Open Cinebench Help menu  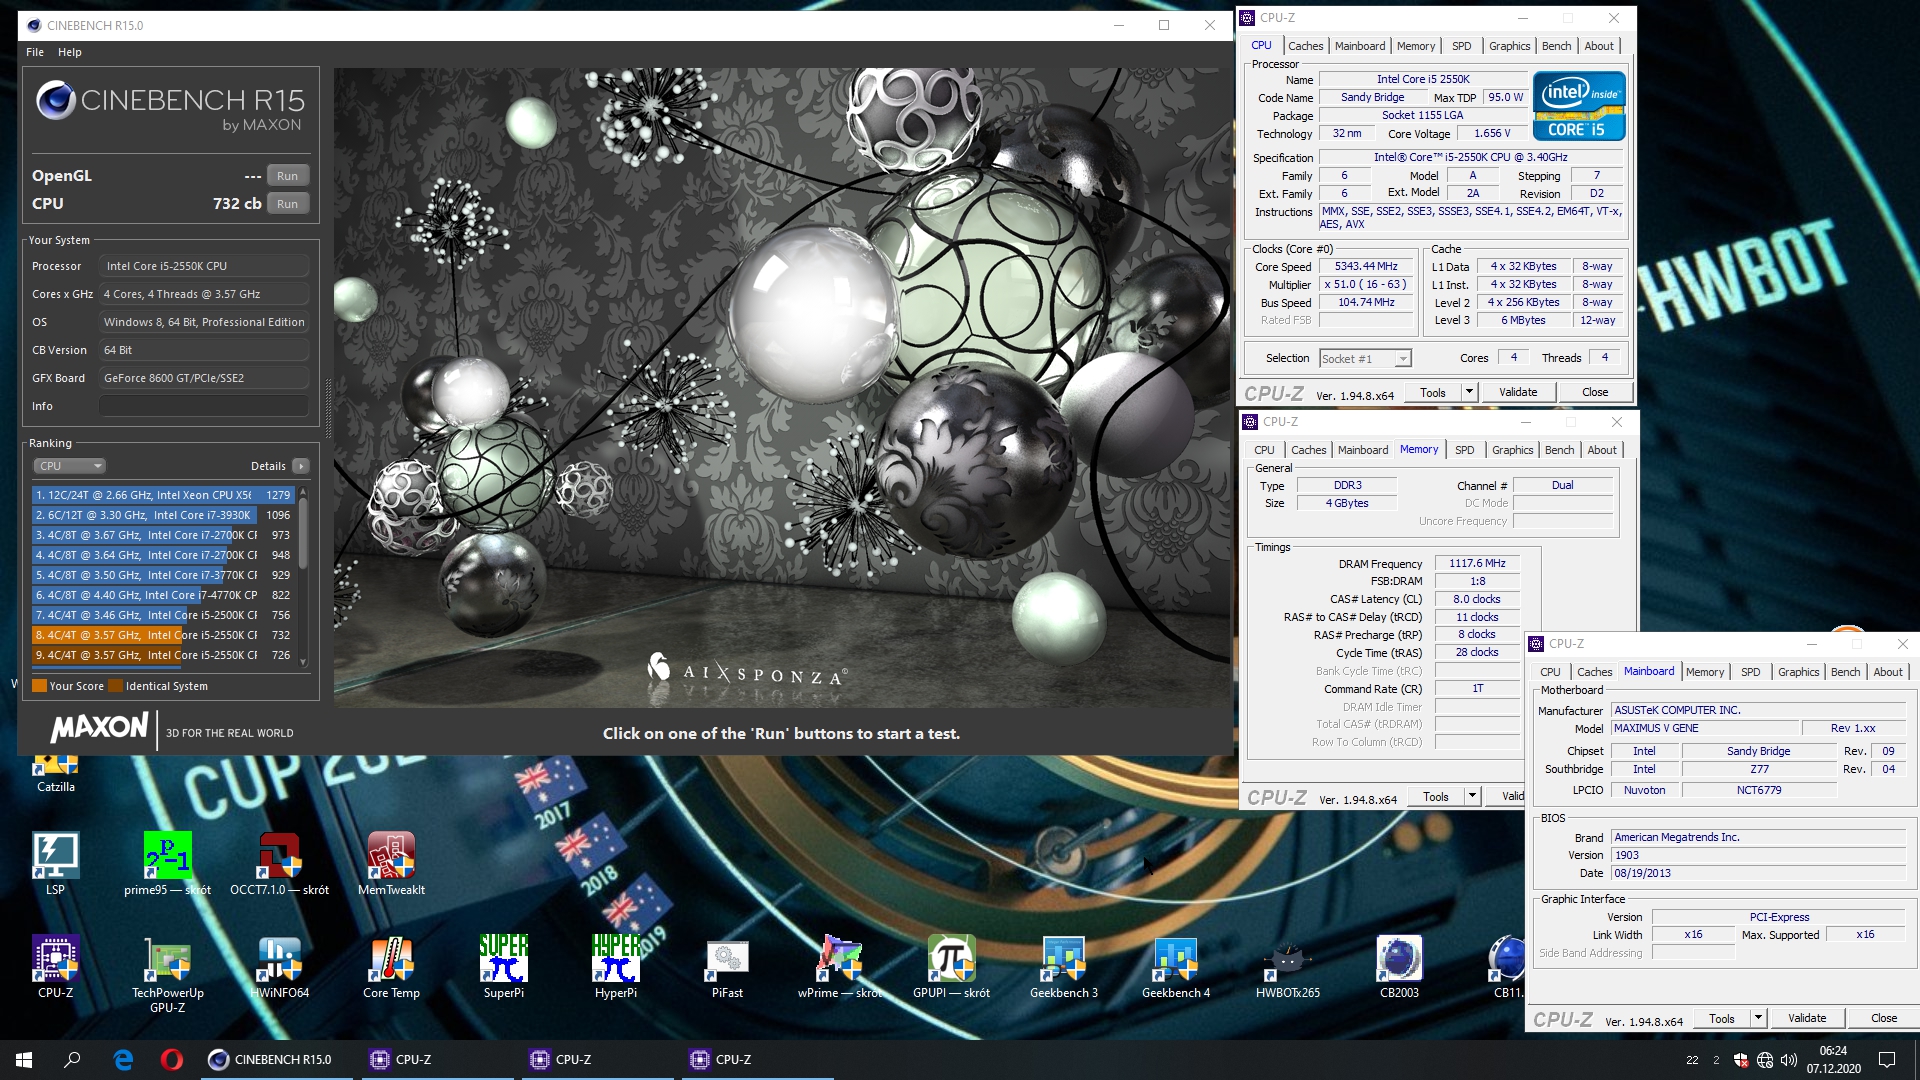click(70, 52)
